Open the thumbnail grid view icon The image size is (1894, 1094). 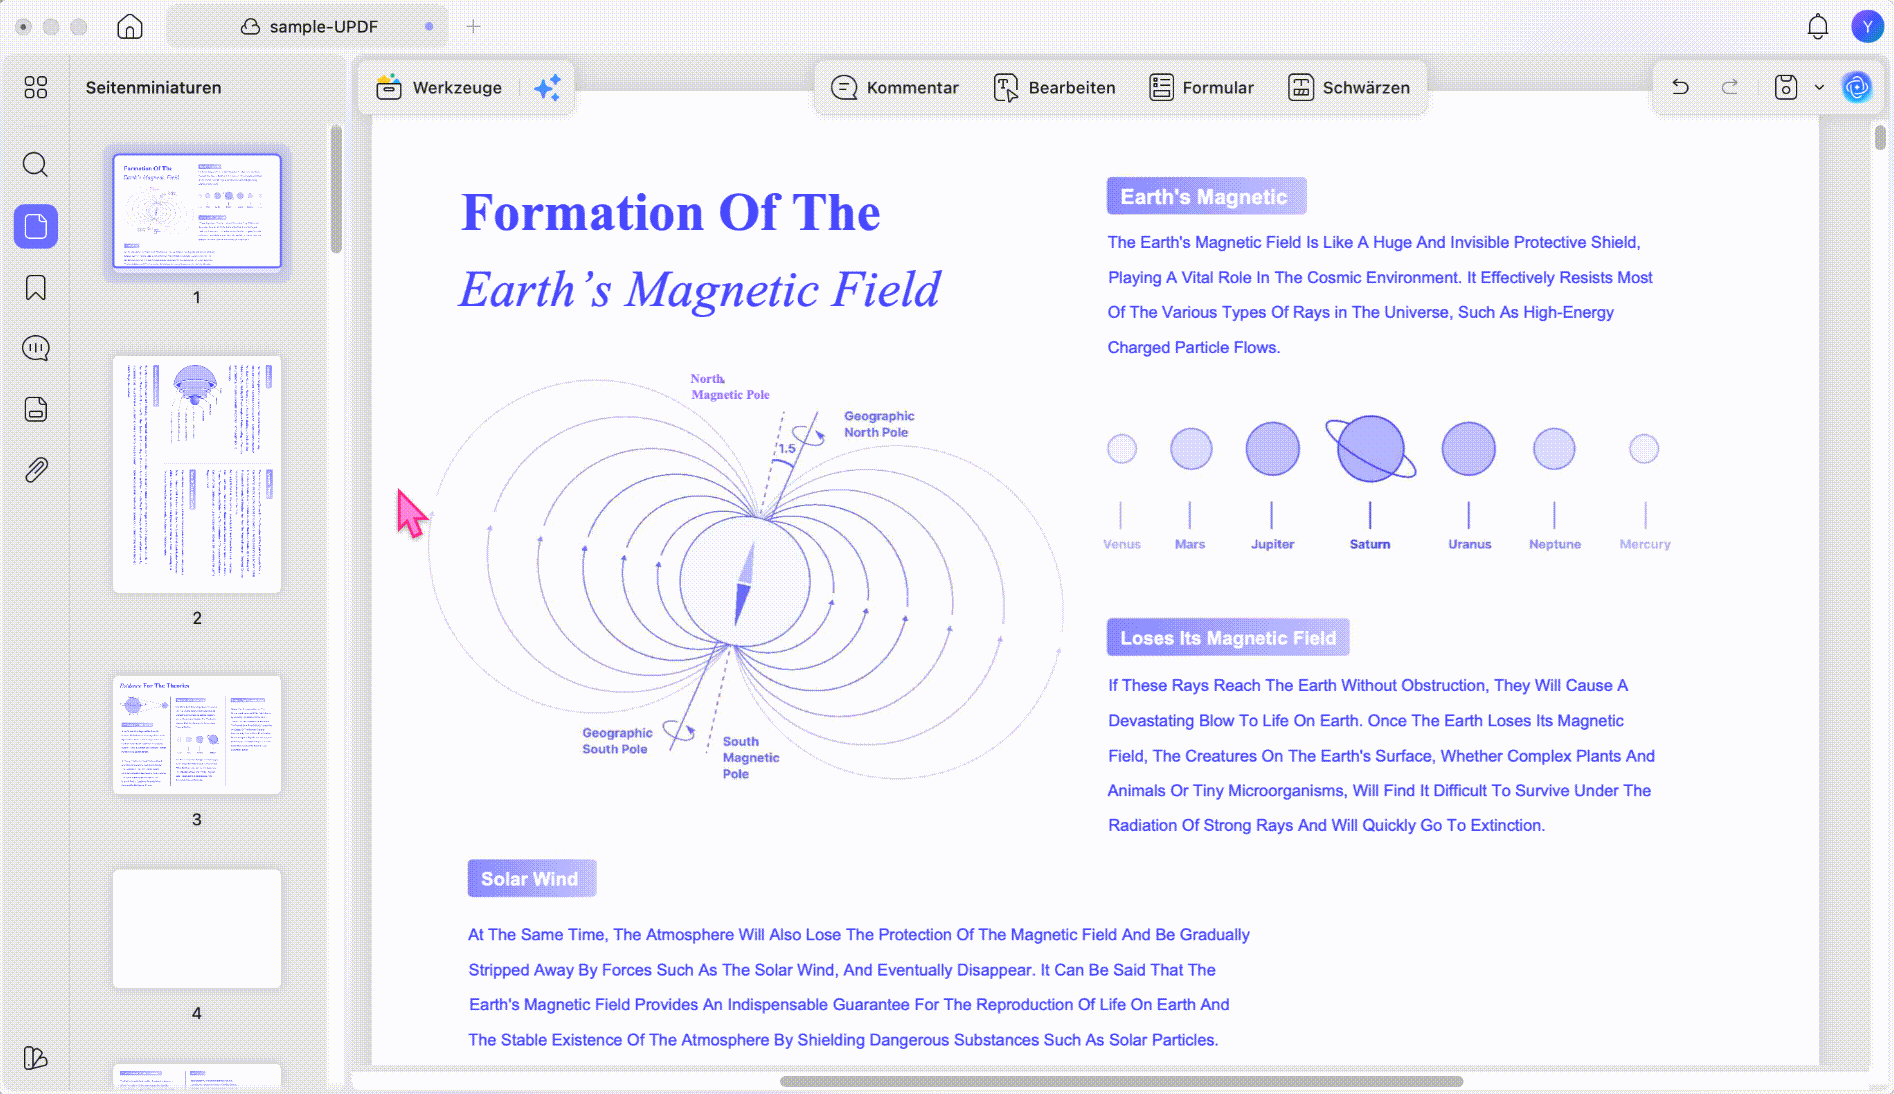point(36,88)
